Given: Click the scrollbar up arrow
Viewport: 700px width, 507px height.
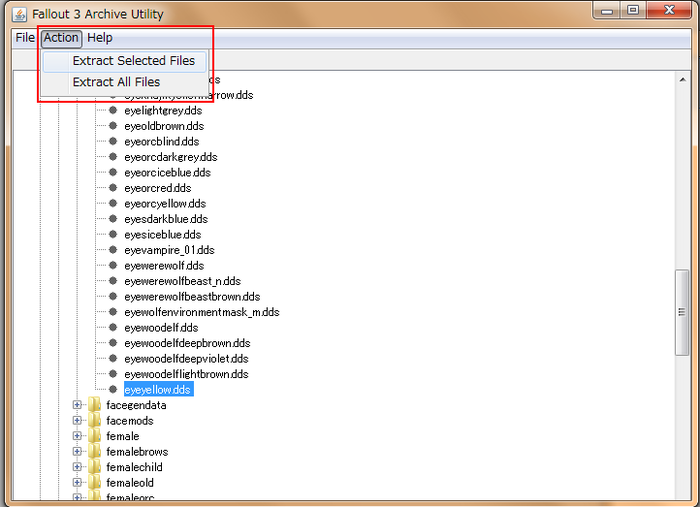Looking at the screenshot, I should click(x=682, y=80).
